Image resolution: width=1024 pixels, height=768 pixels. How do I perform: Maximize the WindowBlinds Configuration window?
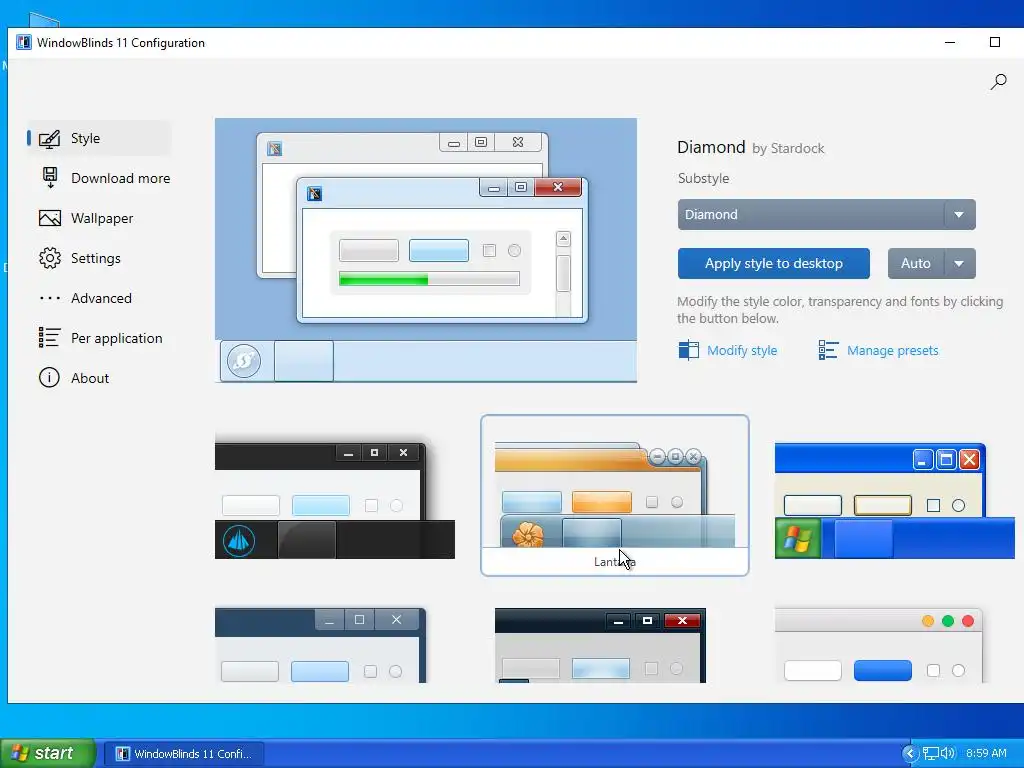[995, 42]
